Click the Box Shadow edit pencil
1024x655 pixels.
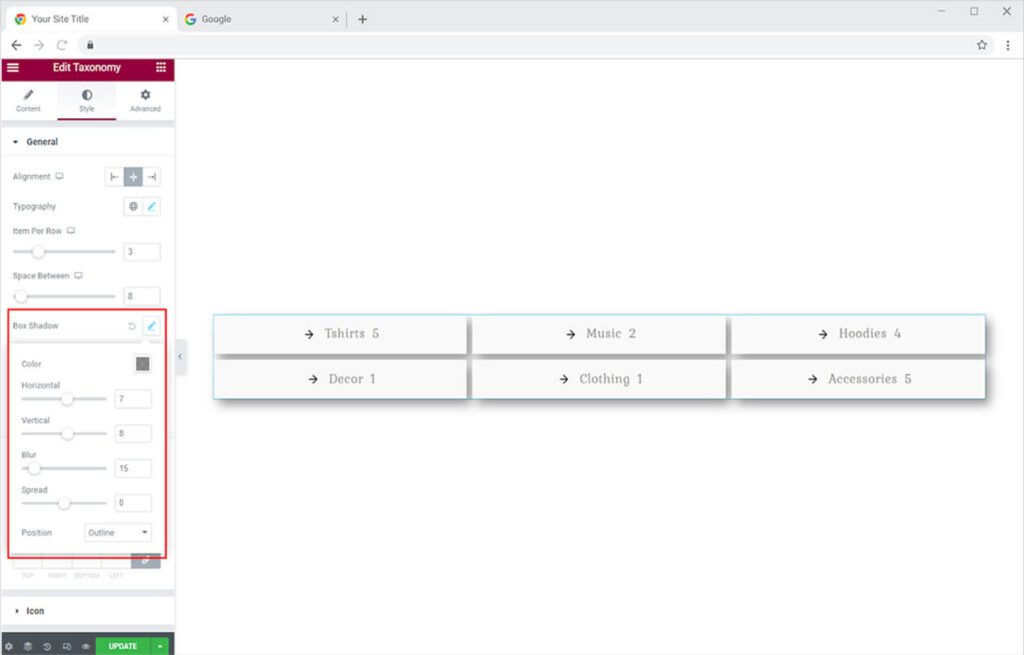(151, 326)
